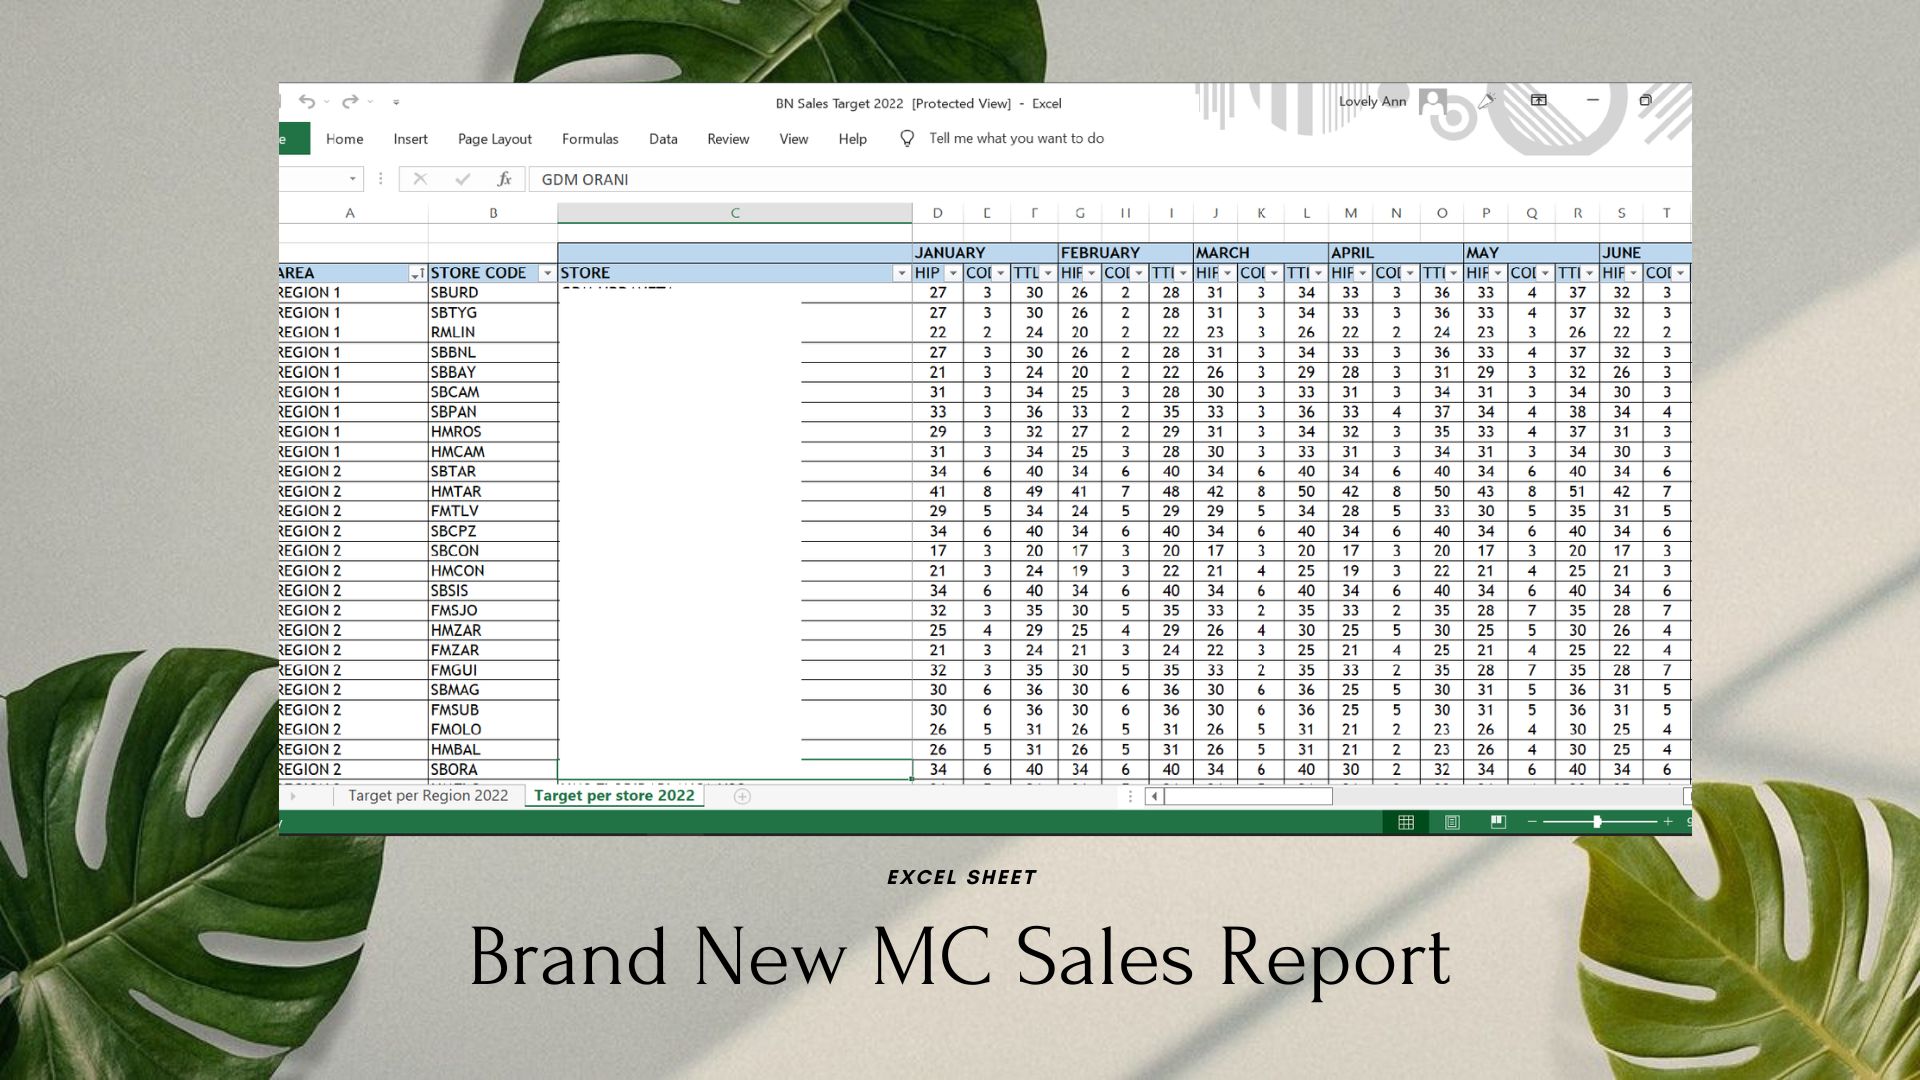1920x1080 pixels.
Task: Click the Lovely Ann account name
Action: [1372, 101]
